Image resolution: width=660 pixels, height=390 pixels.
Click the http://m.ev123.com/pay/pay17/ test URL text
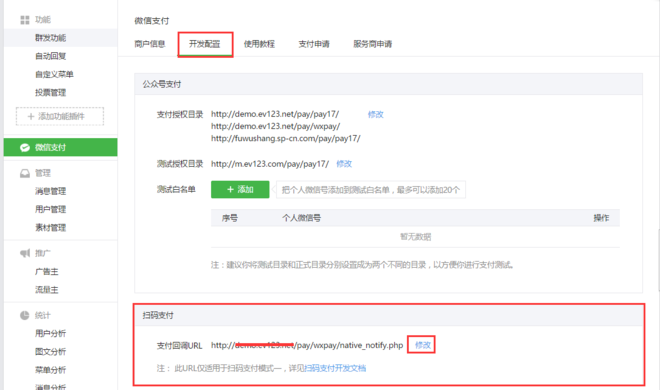click(270, 164)
